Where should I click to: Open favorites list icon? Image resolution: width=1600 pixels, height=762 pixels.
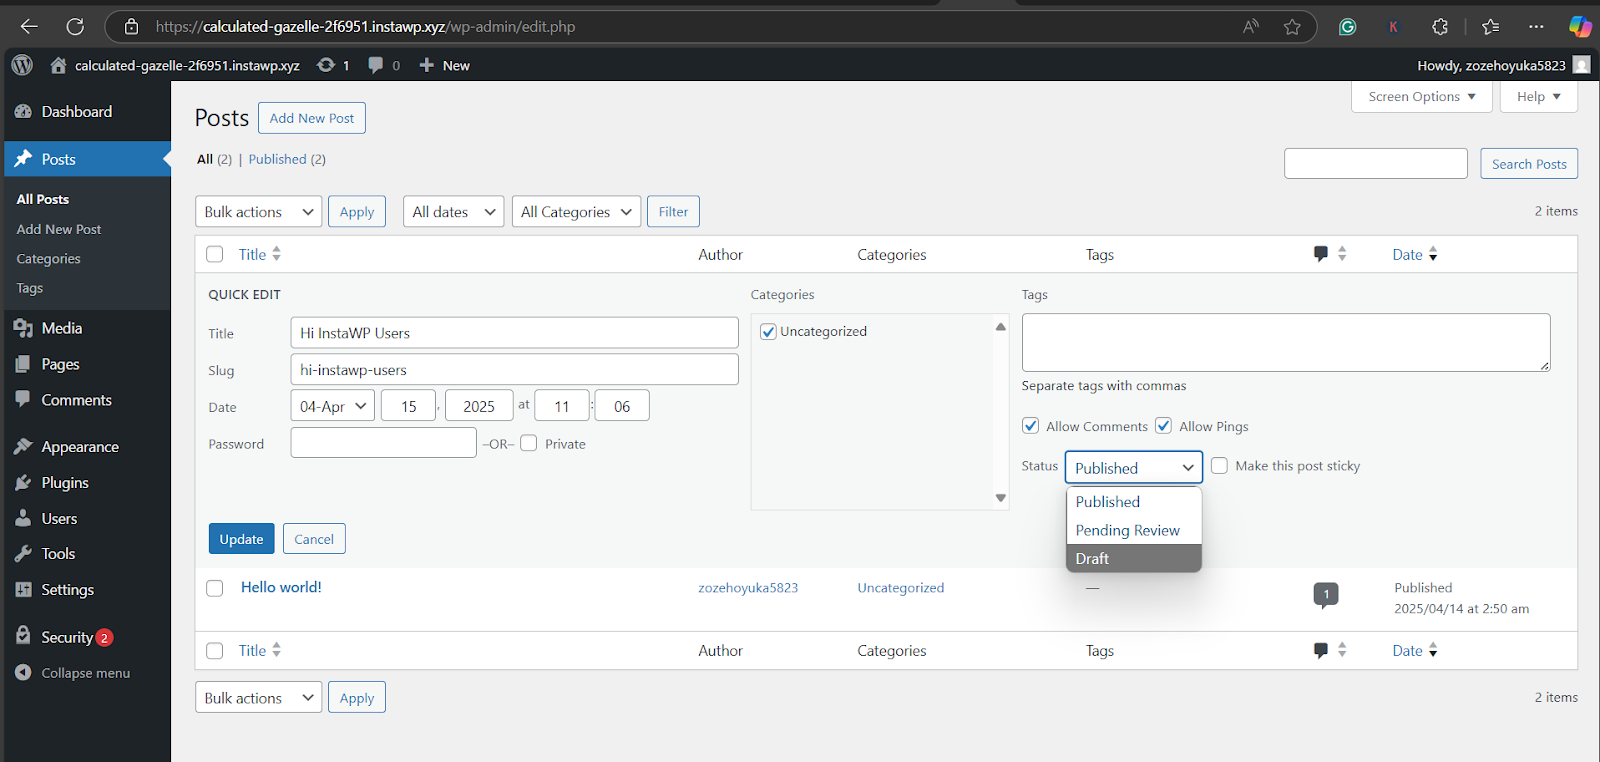(x=1491, y=27)
